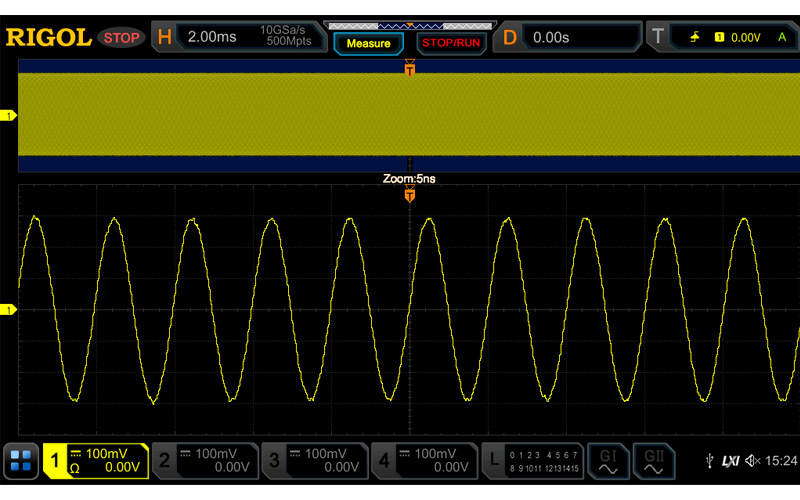Click channel 1 impedance ohm symbol
The image size is (800, 500).
pyautogui.click(x=74, y=468)
